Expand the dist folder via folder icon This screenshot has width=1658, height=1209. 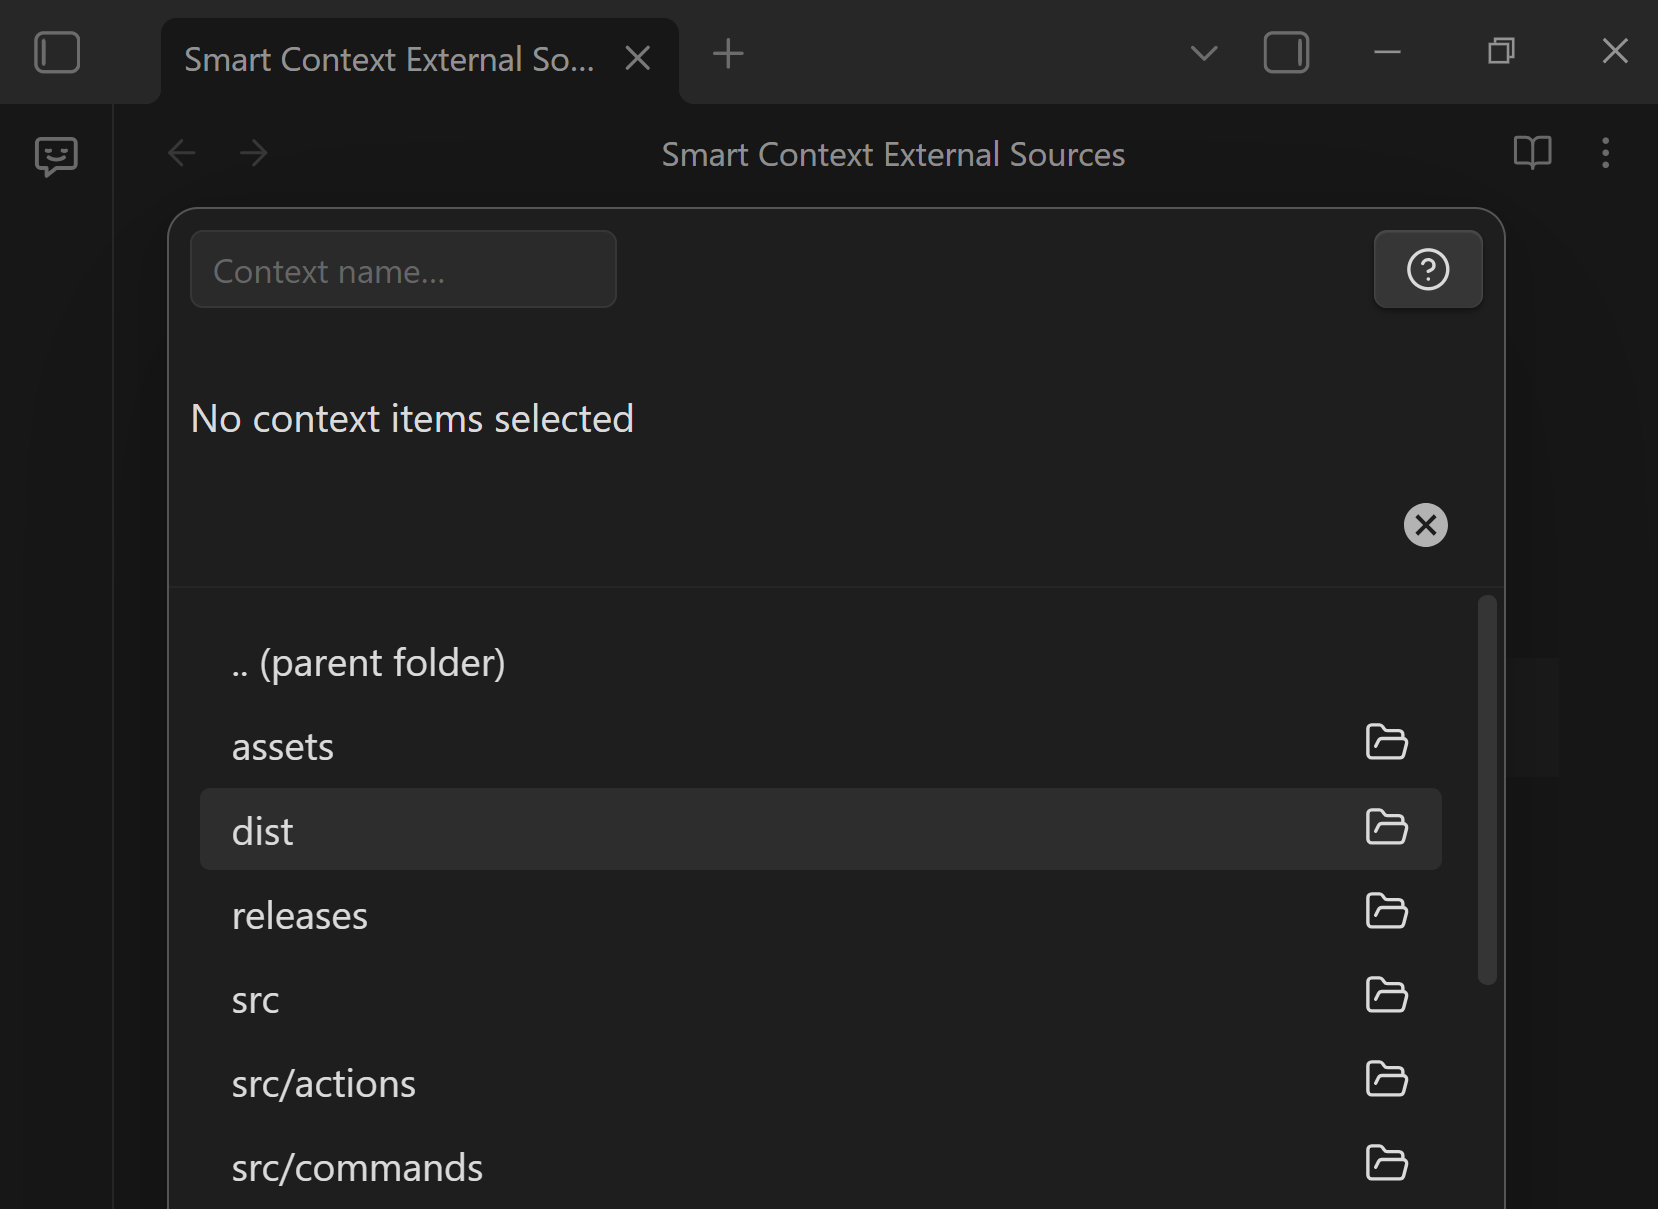point(1386,828)
